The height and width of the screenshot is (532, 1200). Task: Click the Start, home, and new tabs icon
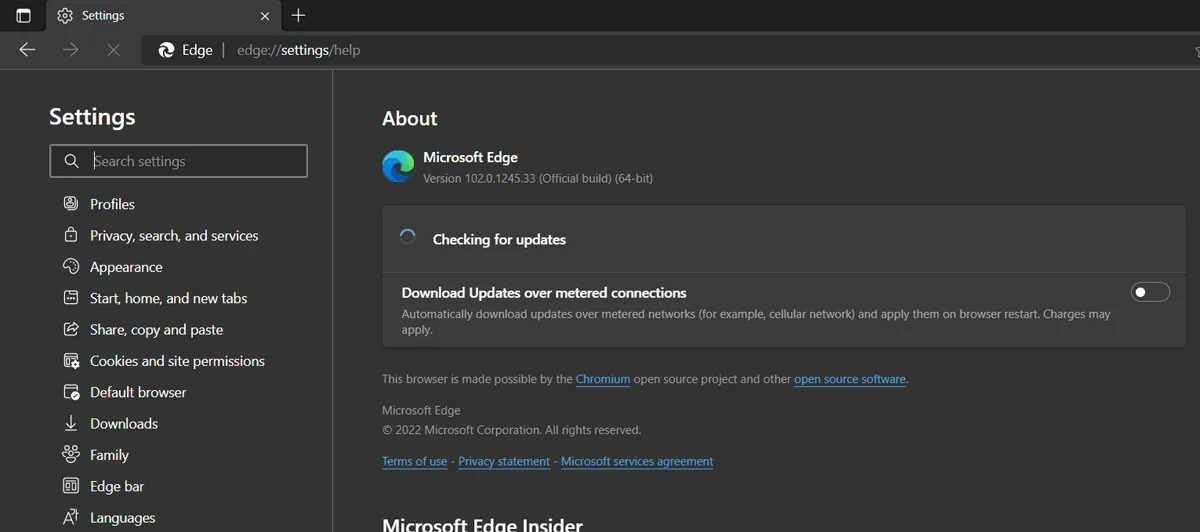pos(71,298)
